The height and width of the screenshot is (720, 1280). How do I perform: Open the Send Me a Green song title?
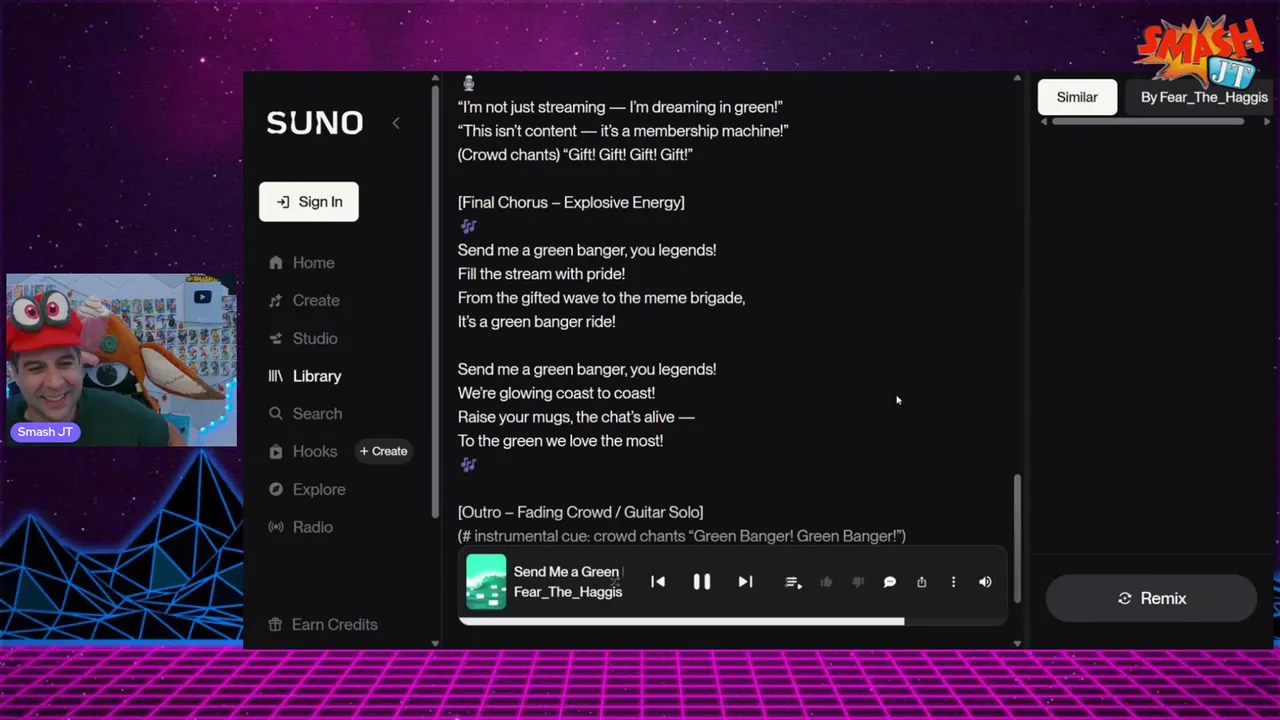568,572
